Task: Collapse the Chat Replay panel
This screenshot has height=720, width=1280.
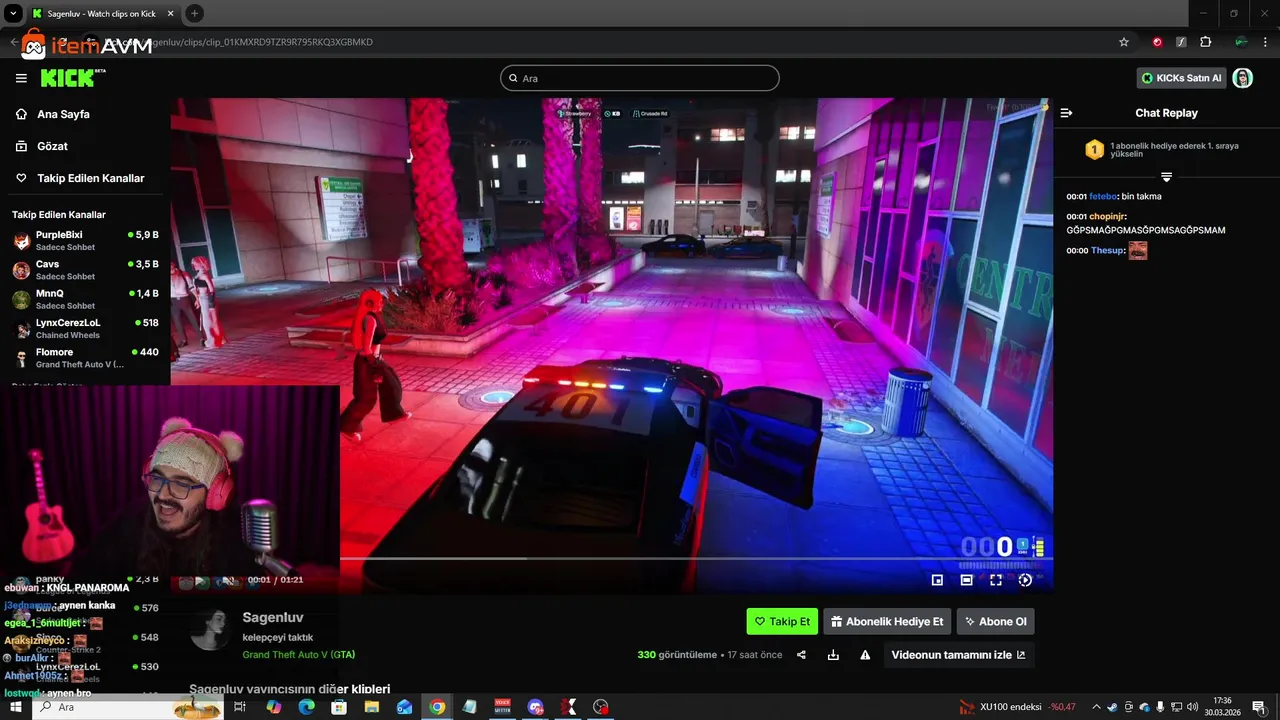Action: (x=1066, y=113)
